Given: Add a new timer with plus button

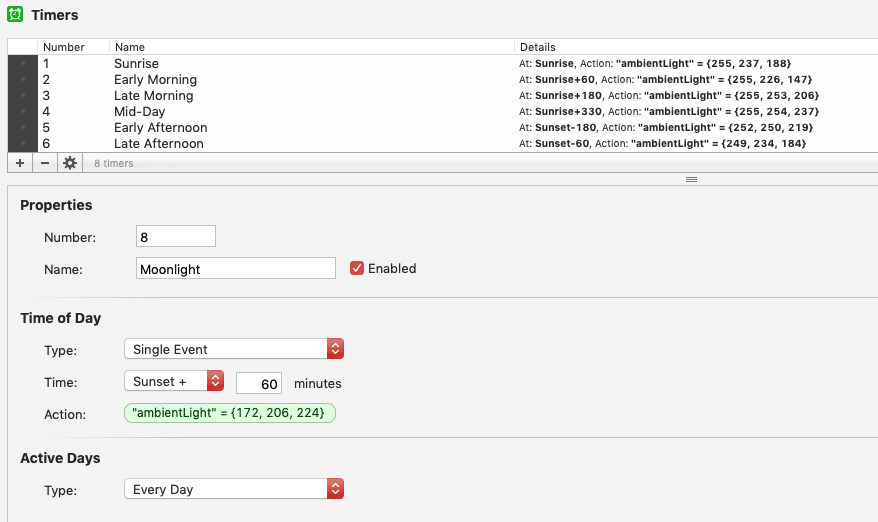Looking at the screenshot, I should coord(20,163).
